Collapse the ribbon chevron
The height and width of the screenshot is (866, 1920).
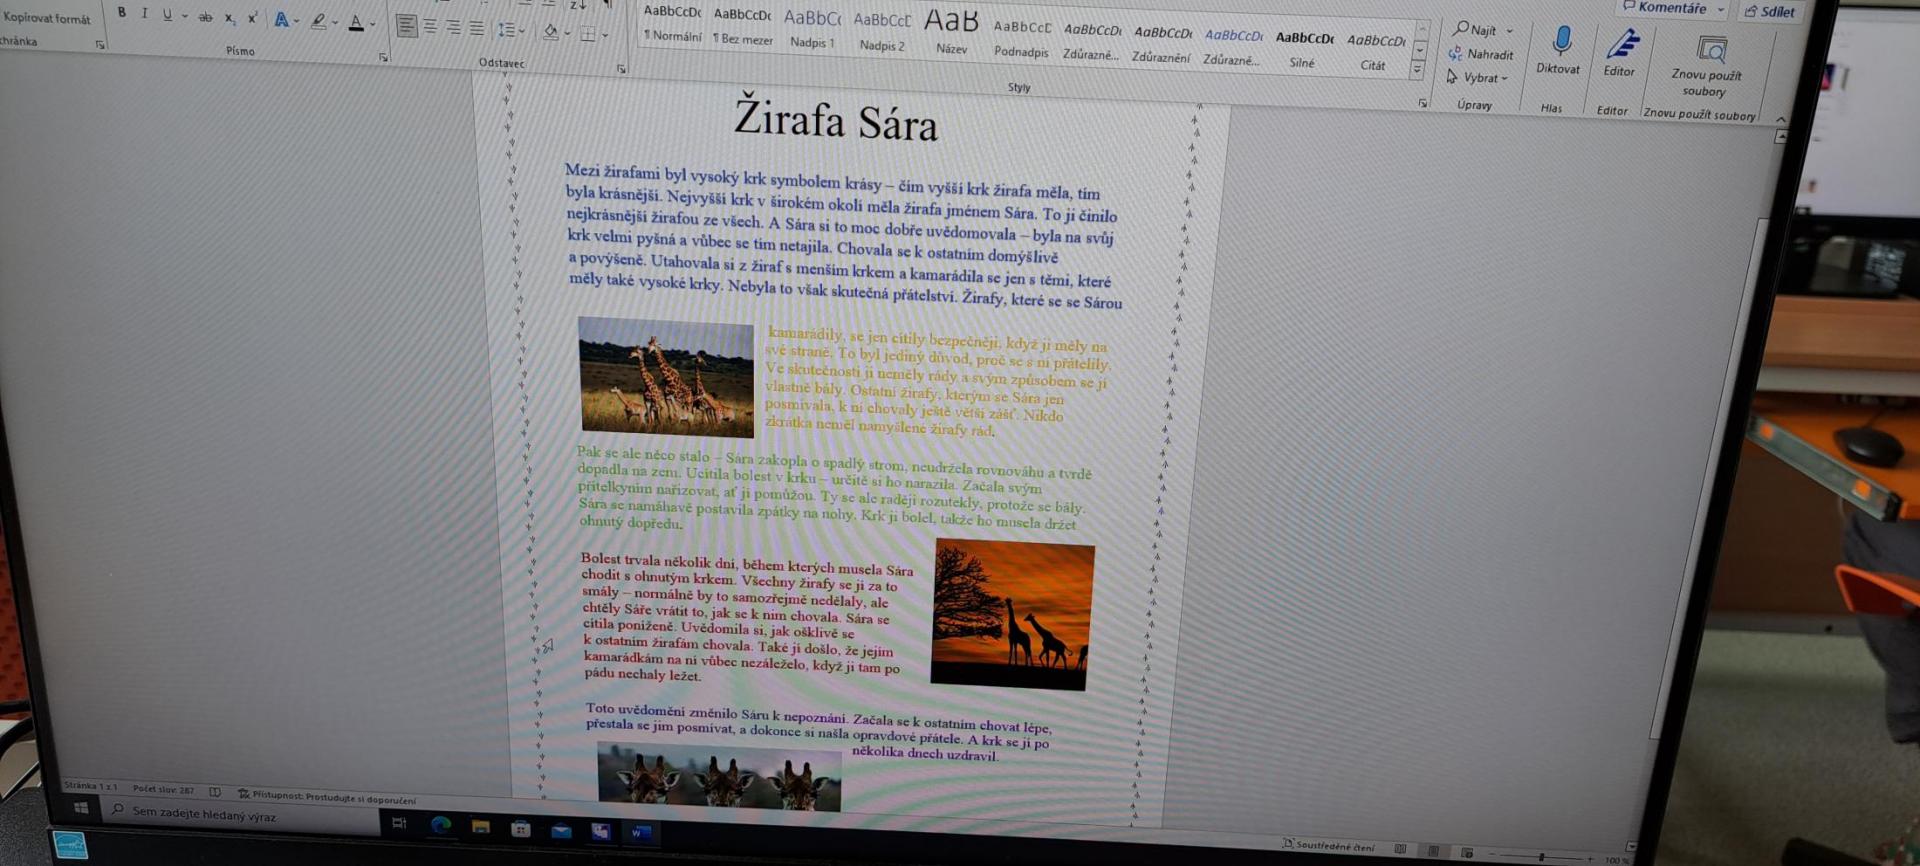1781,118
